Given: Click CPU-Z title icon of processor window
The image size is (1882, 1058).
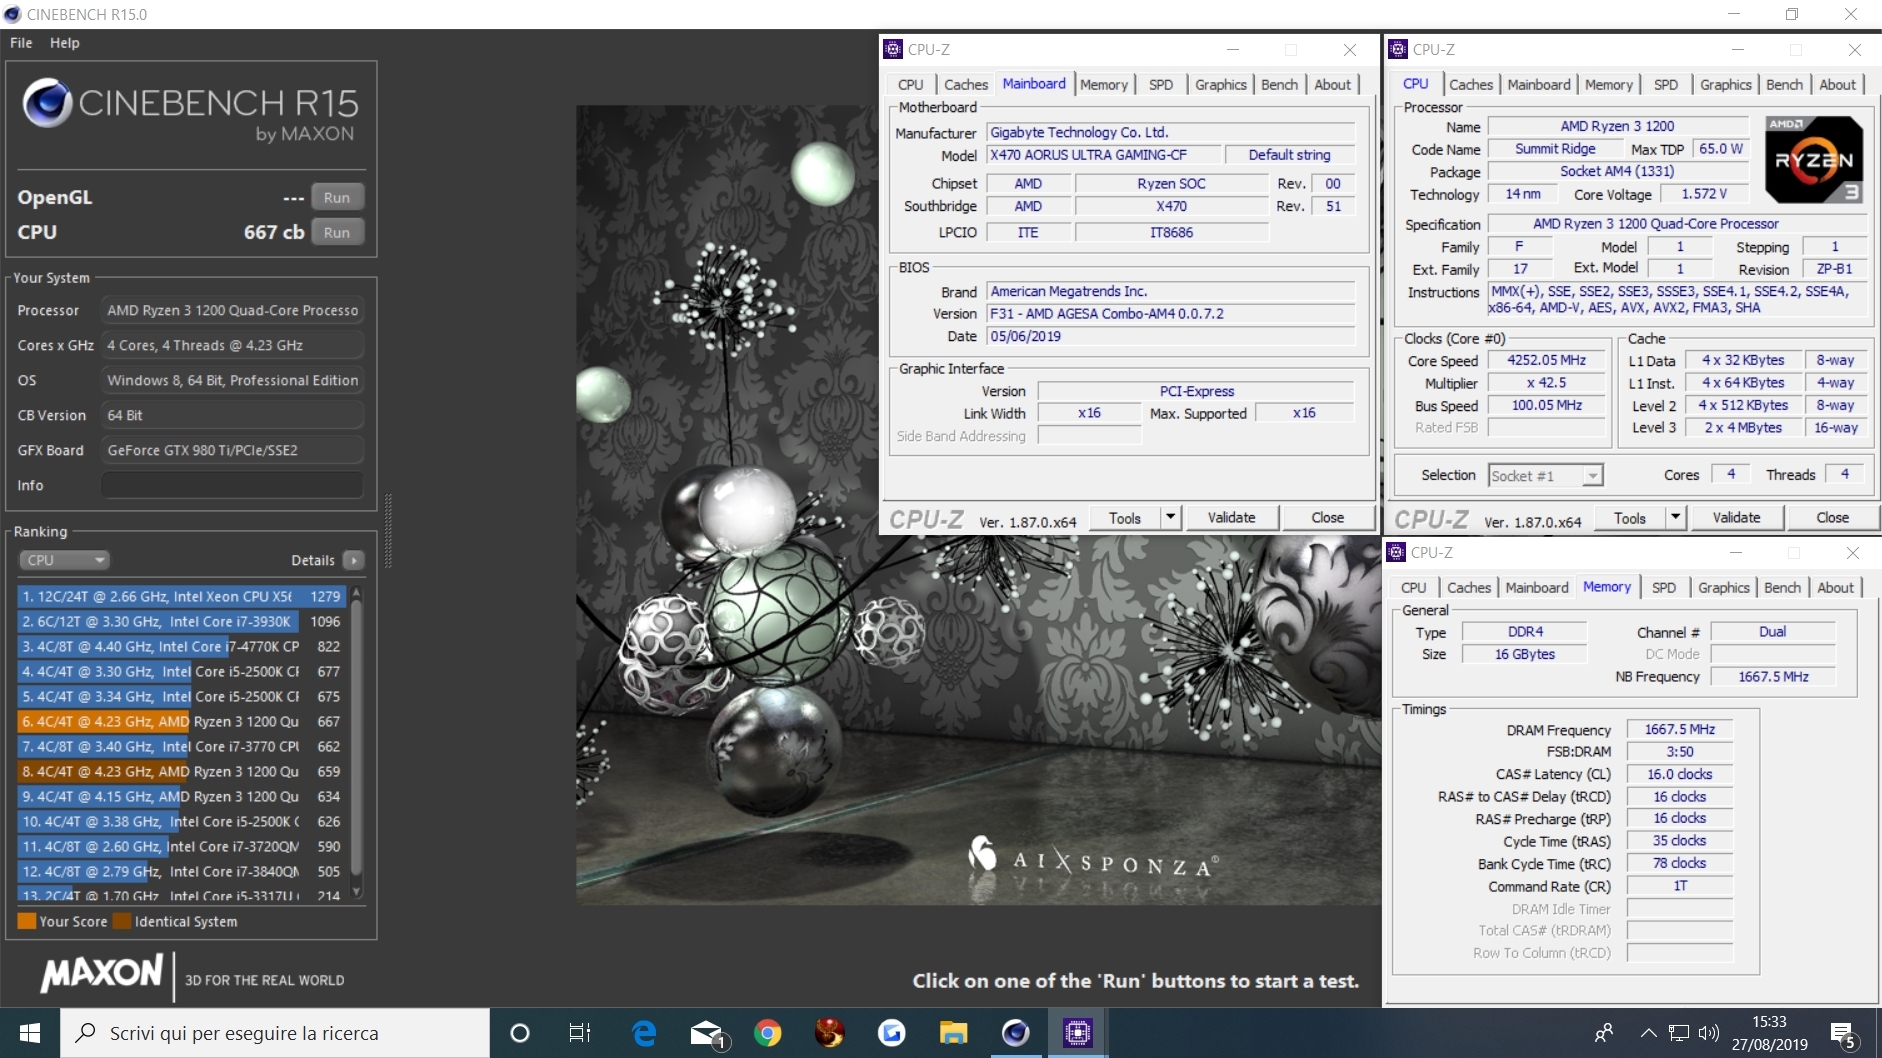Looking at the screenshot, I should tap(1398, 49).
